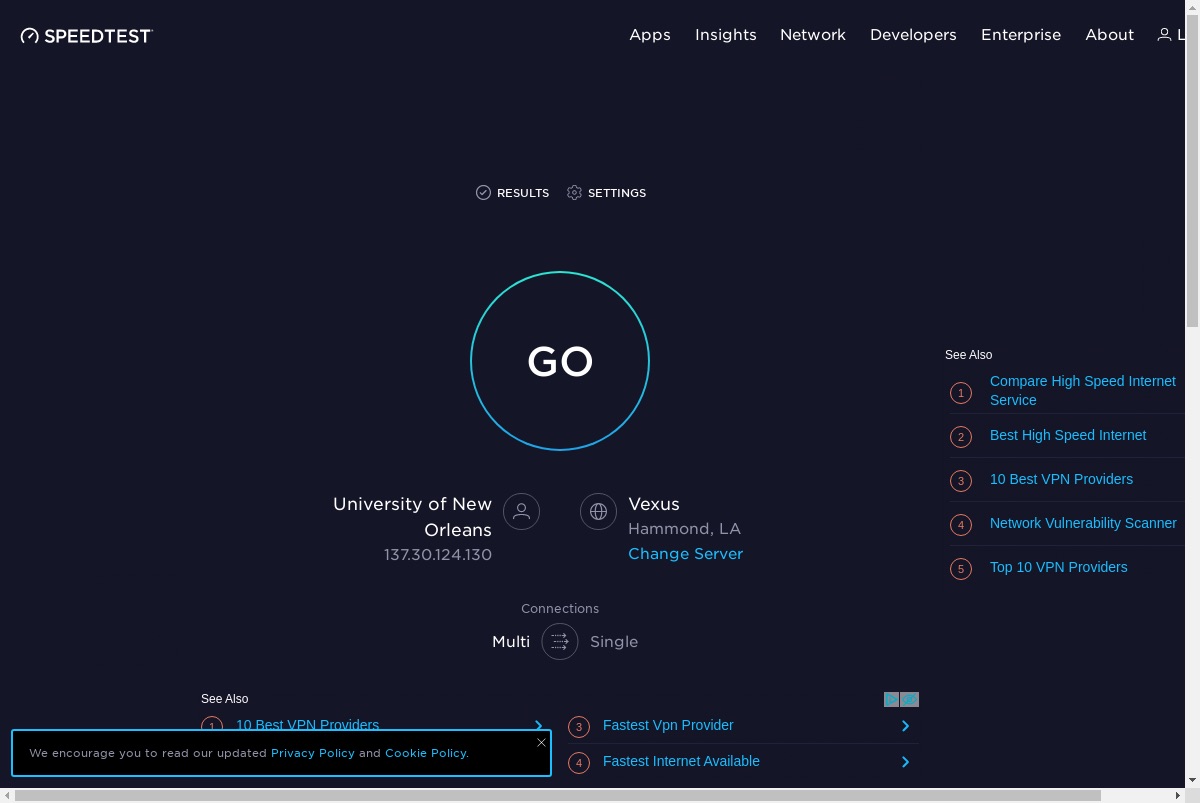Image resolution: width=1200 pixels, height=803 pixels.
Task: Click numbered circle 3 in the right sidebar
Action: [x=961, y=481]
